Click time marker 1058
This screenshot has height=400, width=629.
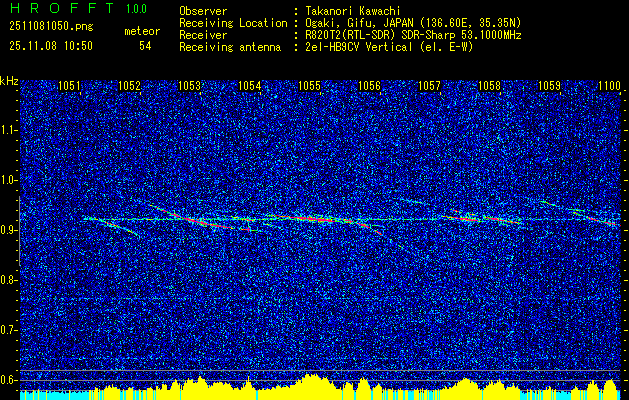point(489,85)
